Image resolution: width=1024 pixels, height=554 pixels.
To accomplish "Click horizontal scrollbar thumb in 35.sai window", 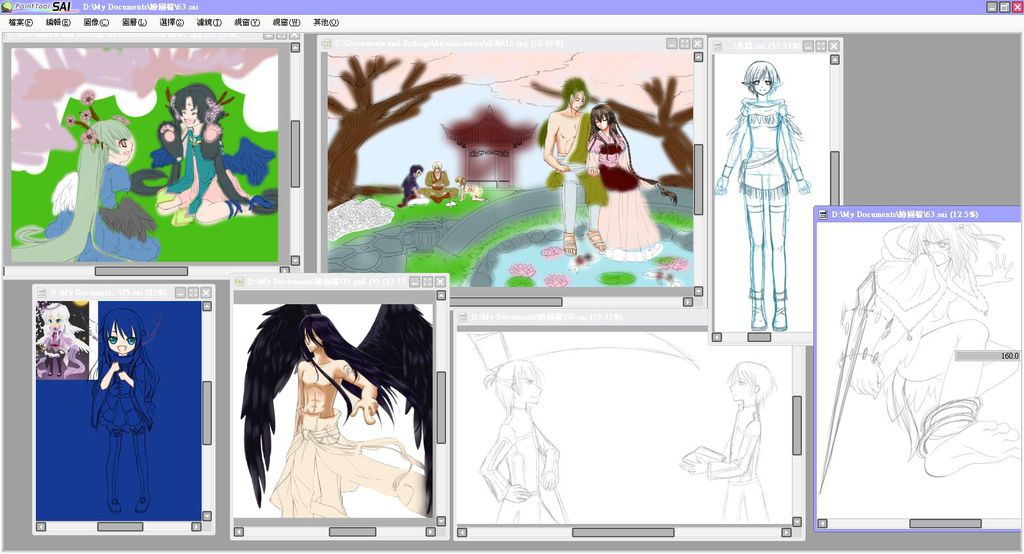I will pos(120,527).
